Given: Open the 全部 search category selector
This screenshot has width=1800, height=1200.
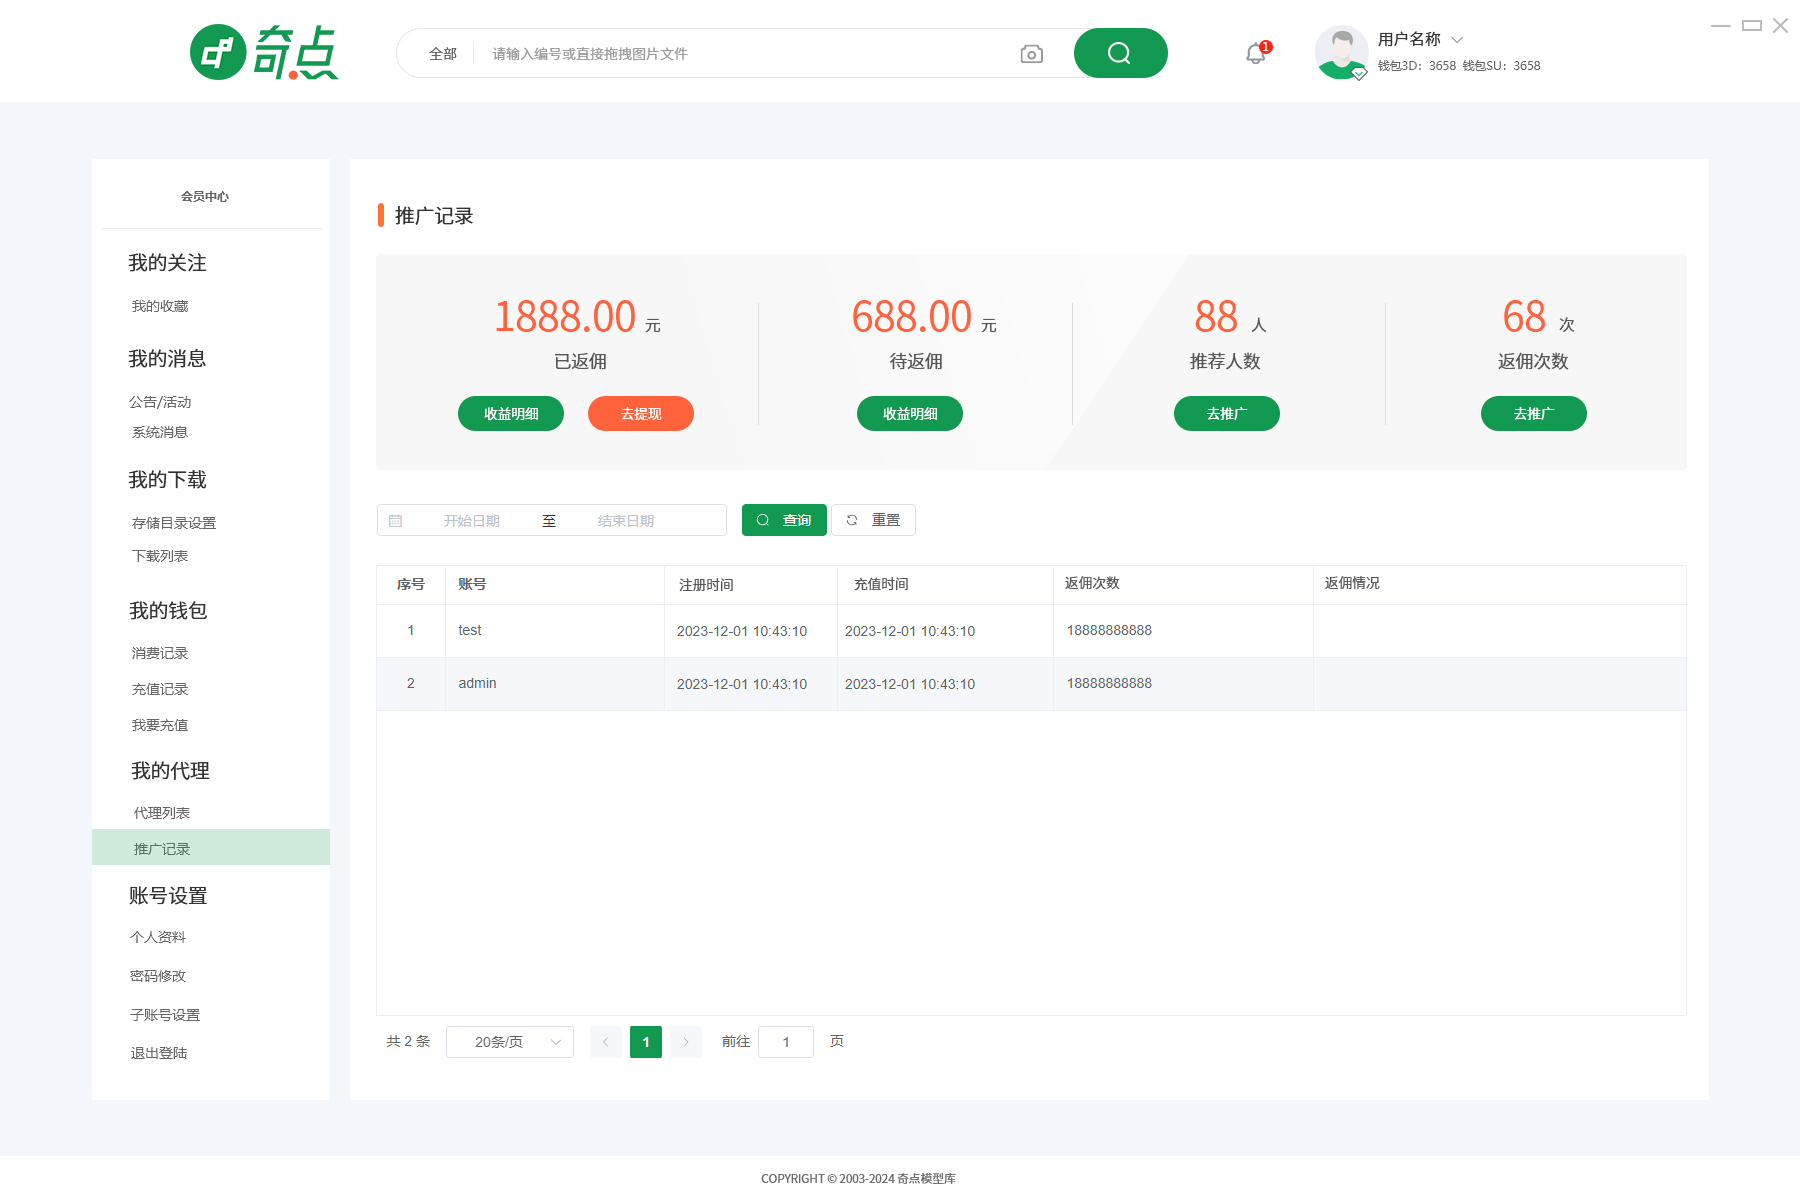Looking at the screenshot, I should point(443,54).
